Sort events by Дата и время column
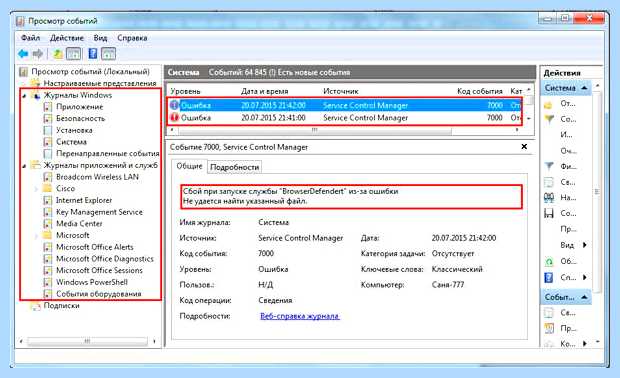The height and width of the screenshot is (378, 620). pos(265,91)
